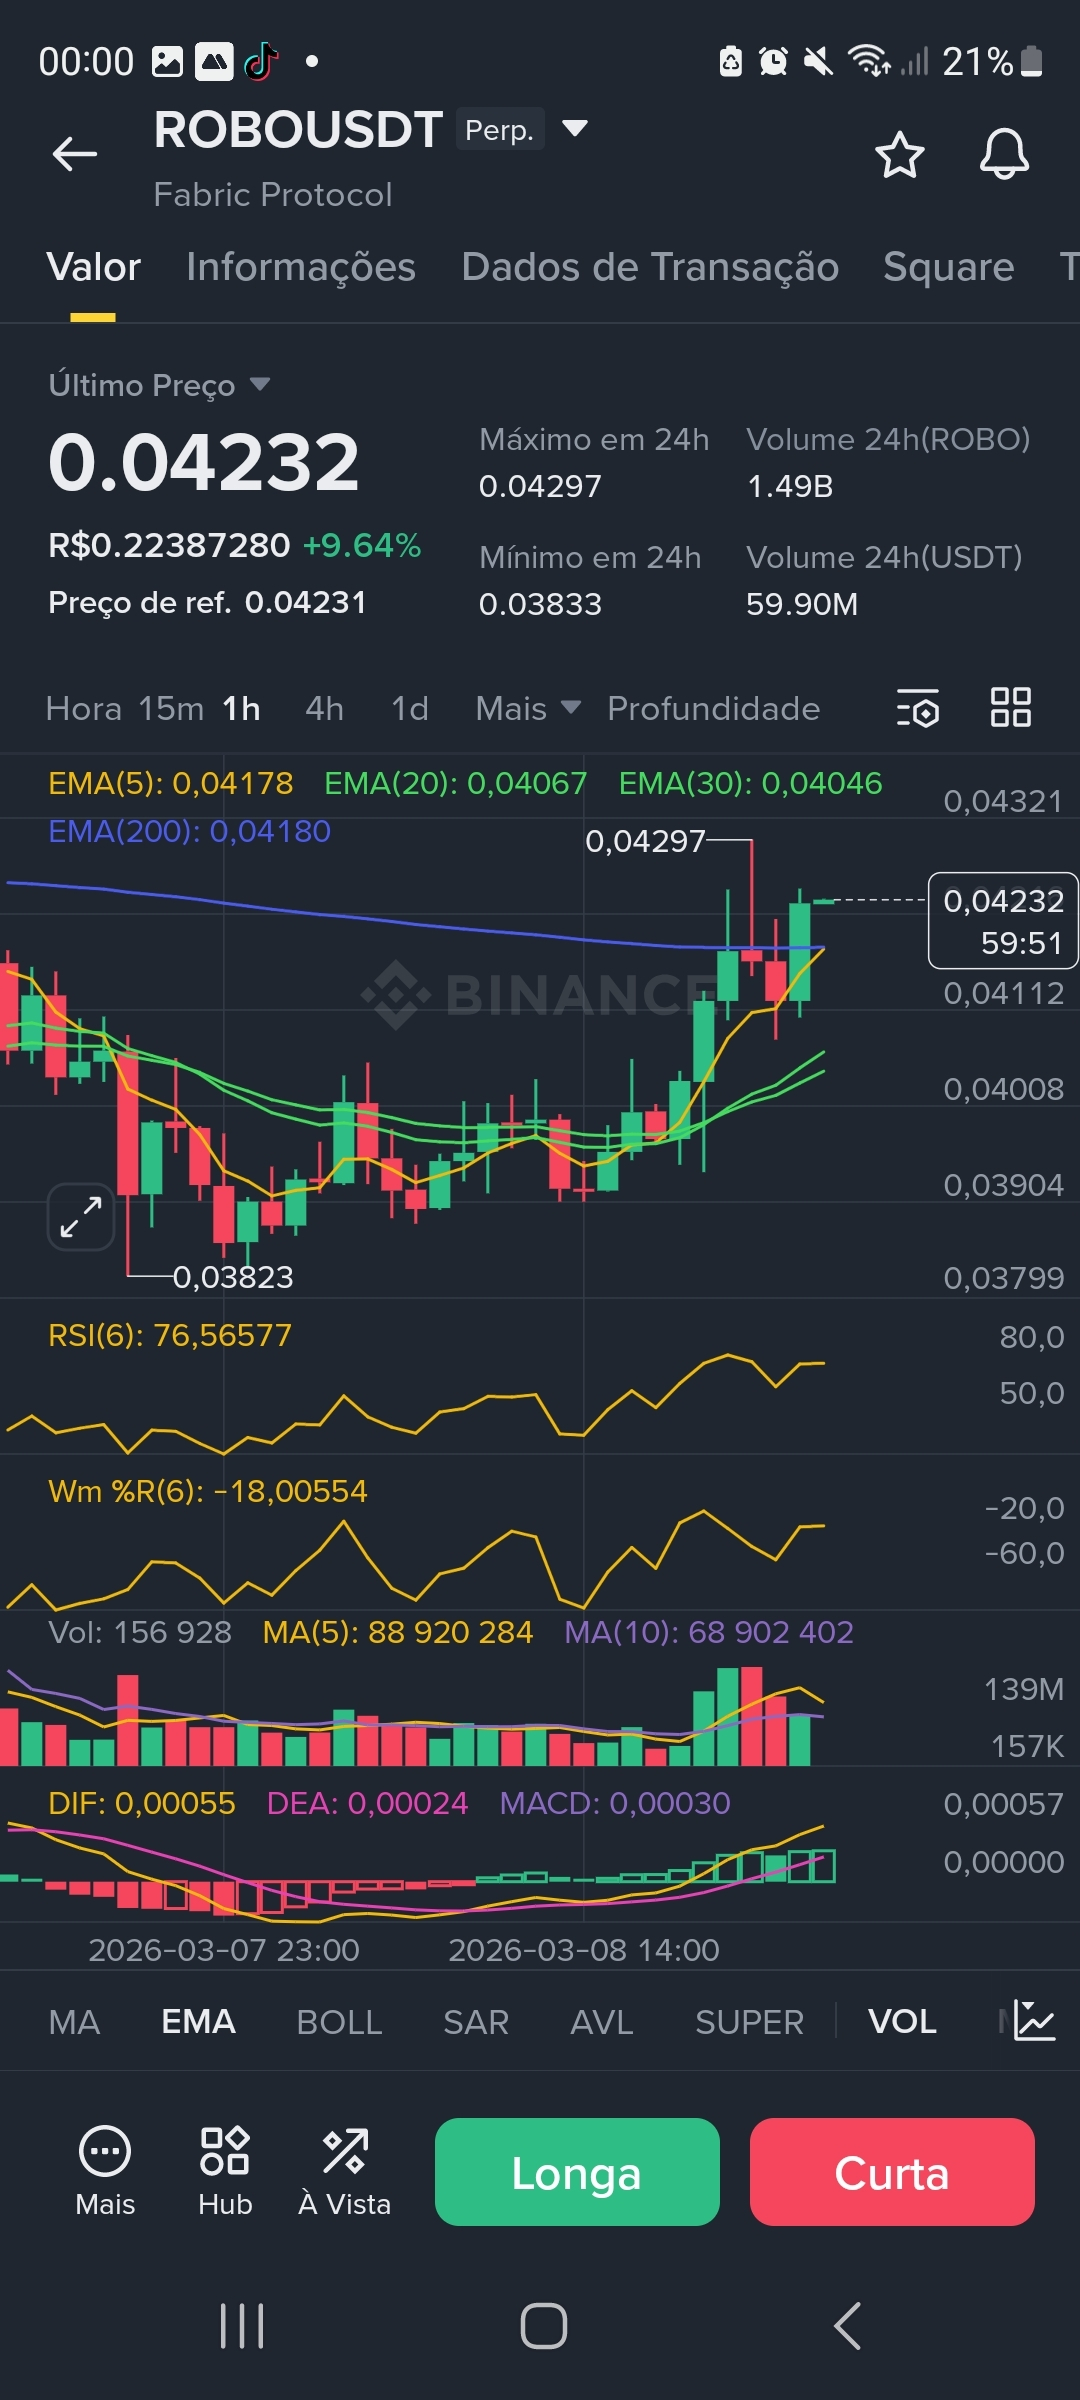
Task: Select the 1d timeframe
Action: click(x=409, y=708)
